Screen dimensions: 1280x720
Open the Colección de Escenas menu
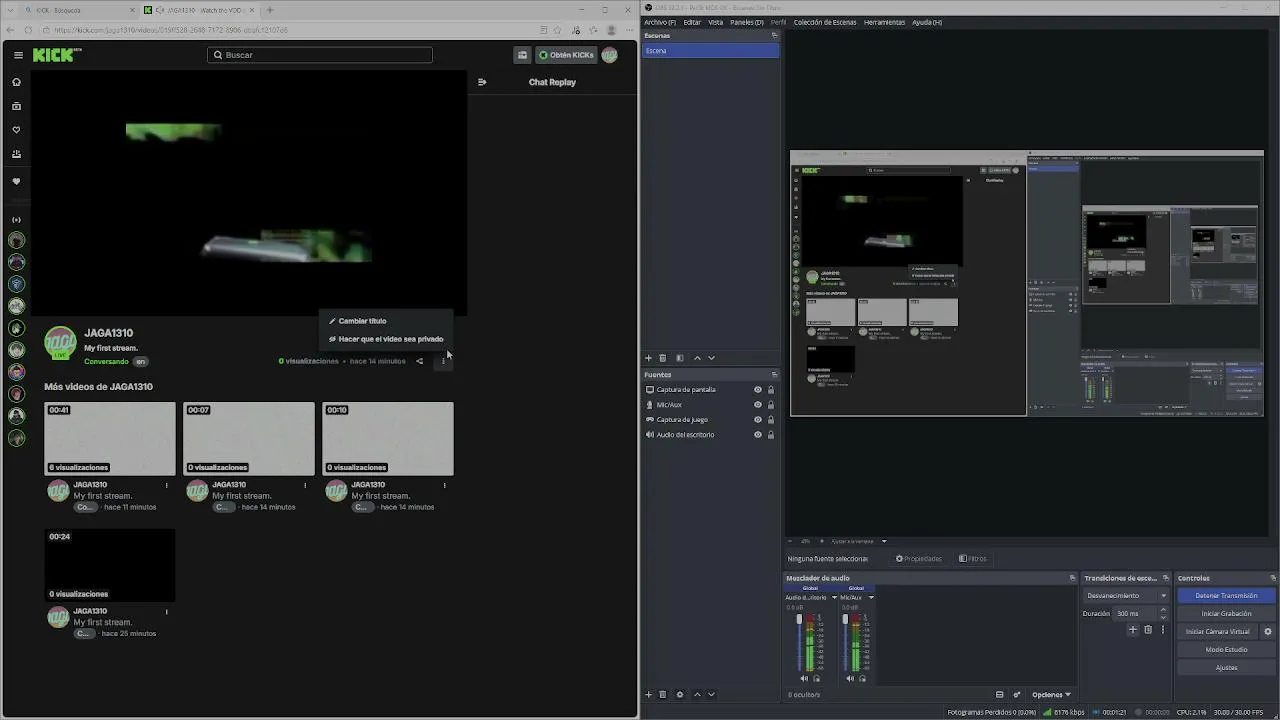point(825,22)
